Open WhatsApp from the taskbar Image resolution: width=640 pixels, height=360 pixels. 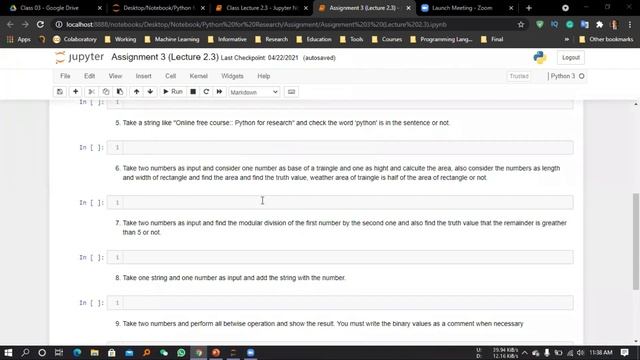tap(181, 353)
